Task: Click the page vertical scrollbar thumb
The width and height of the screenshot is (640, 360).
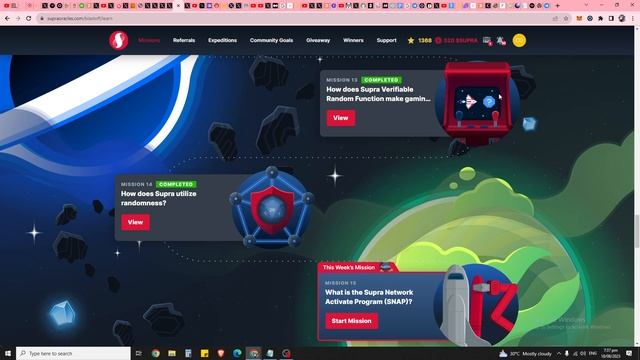Action: pyautogui.click(x=637, y=231)
